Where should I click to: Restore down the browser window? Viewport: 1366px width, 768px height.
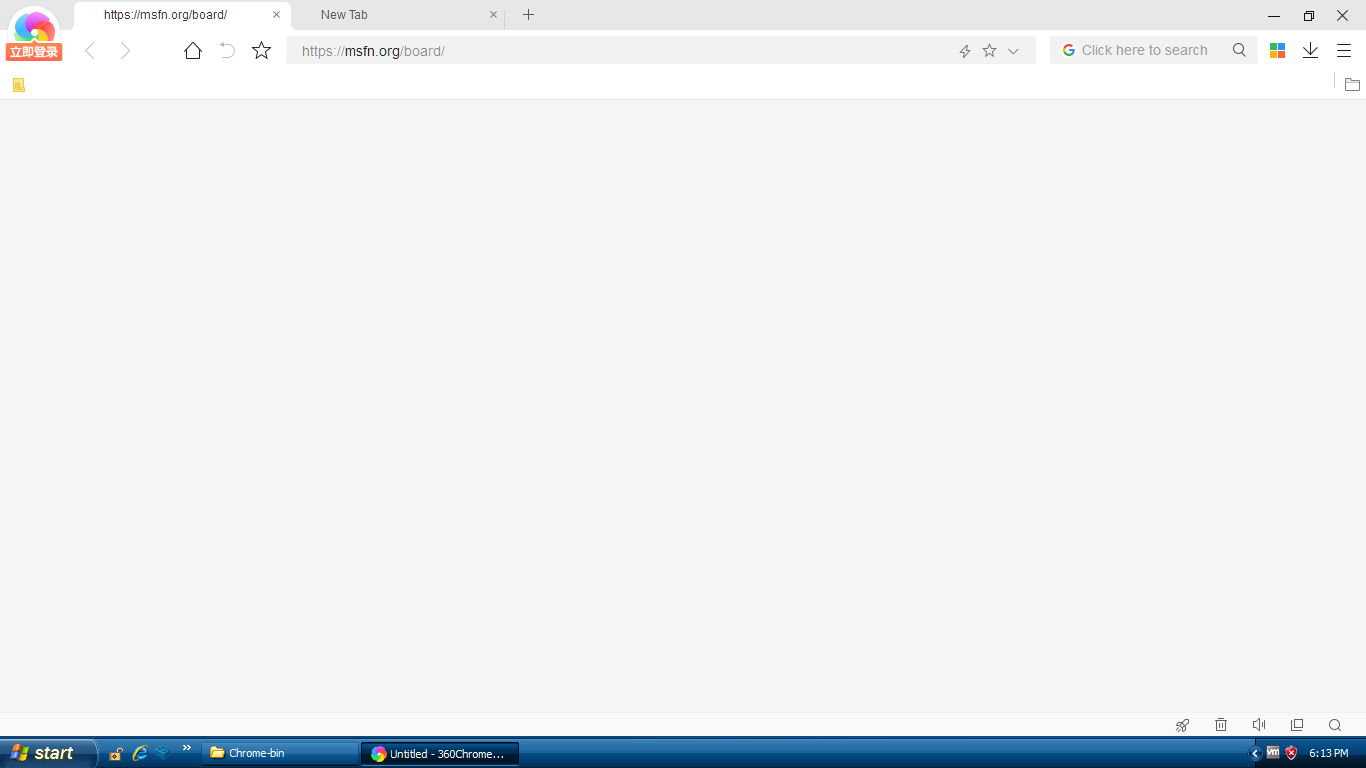(1309, 16)
